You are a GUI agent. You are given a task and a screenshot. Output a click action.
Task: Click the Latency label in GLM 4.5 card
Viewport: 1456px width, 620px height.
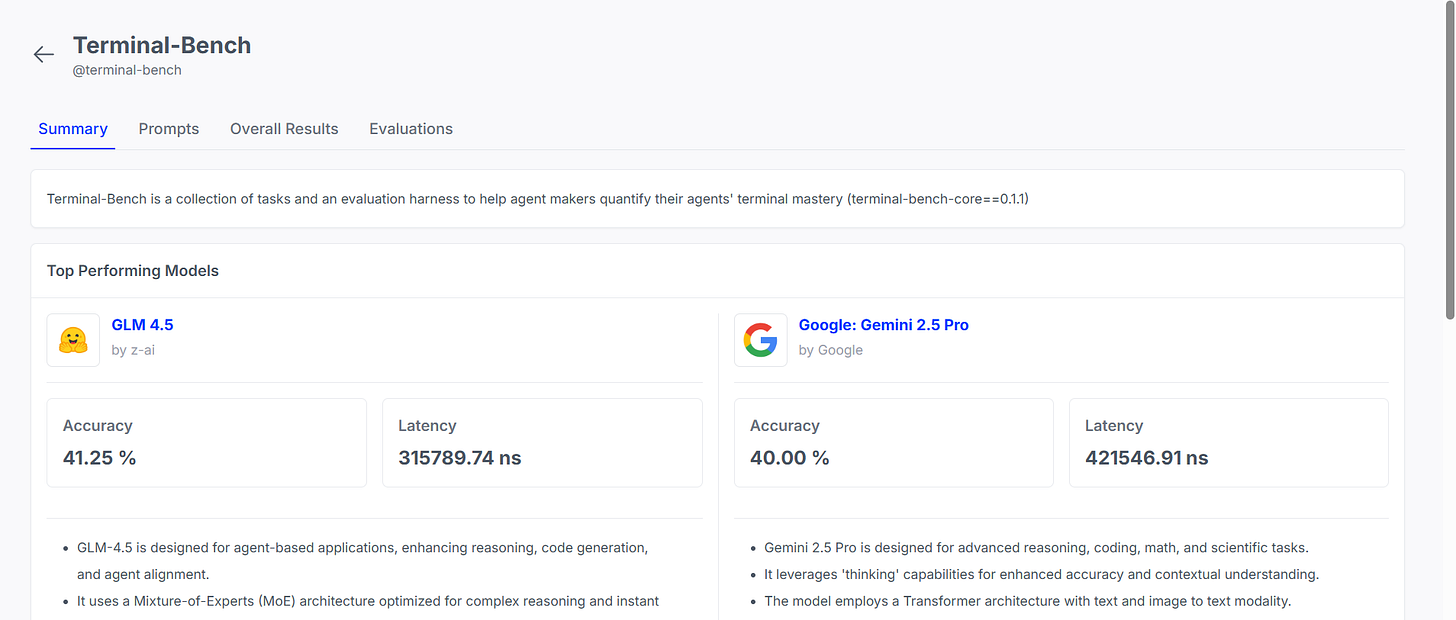point(427,426)
